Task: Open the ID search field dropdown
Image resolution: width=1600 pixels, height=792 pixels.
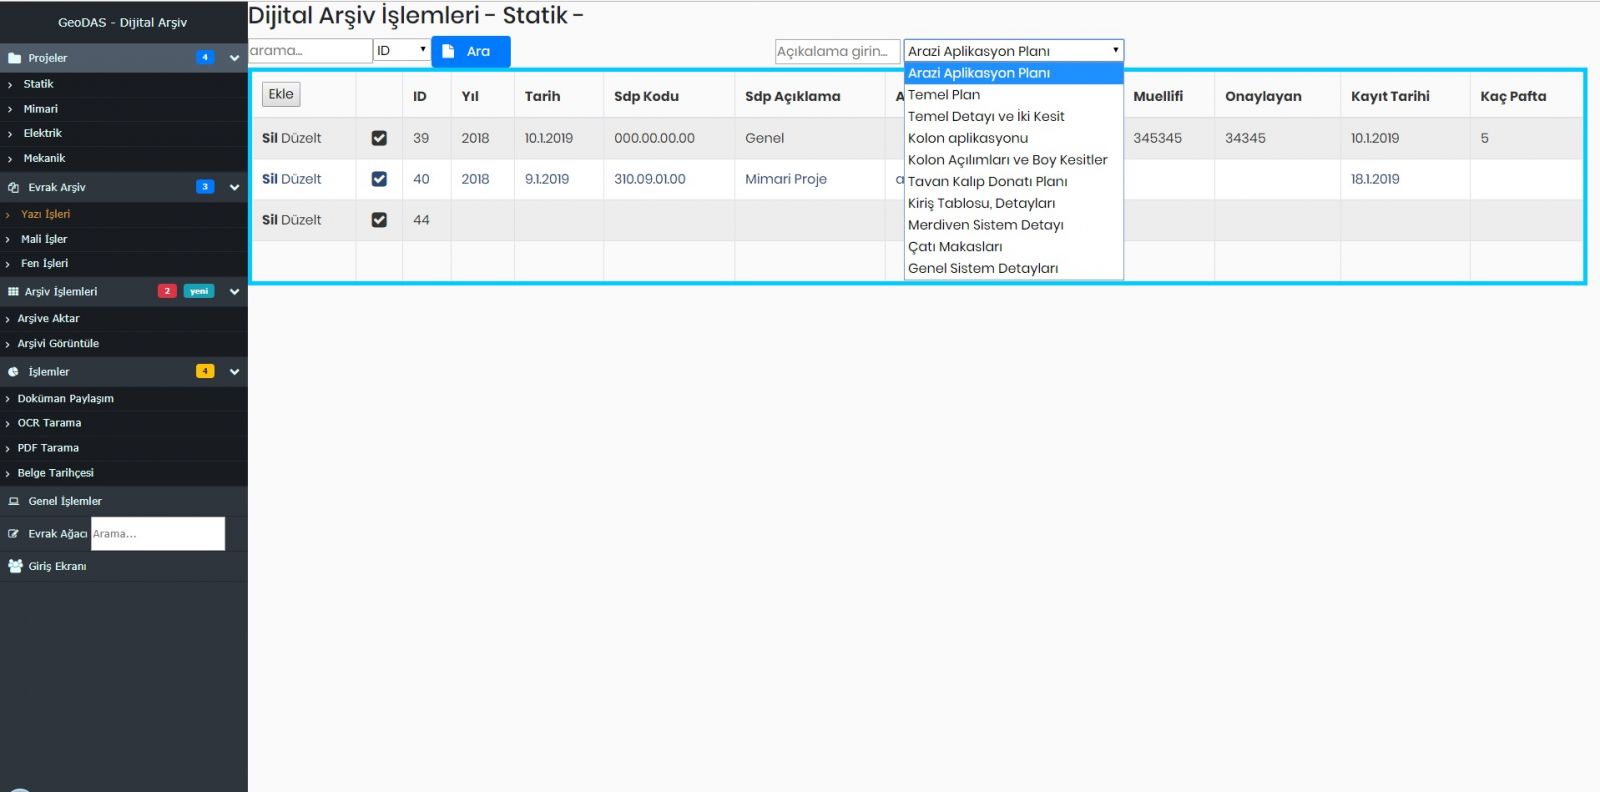Action: 401,50
